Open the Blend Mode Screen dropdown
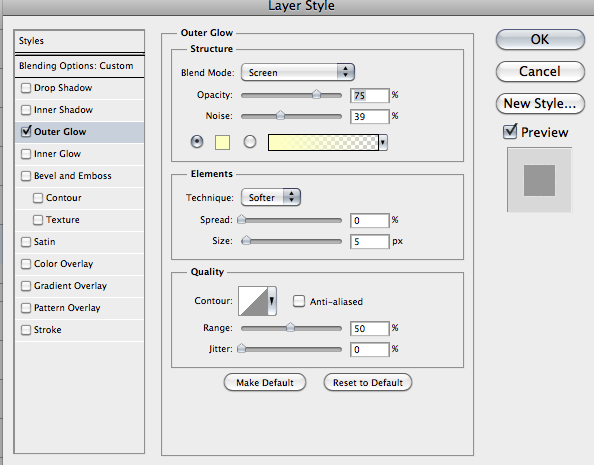The image size is (594, 465). point(298,72)
